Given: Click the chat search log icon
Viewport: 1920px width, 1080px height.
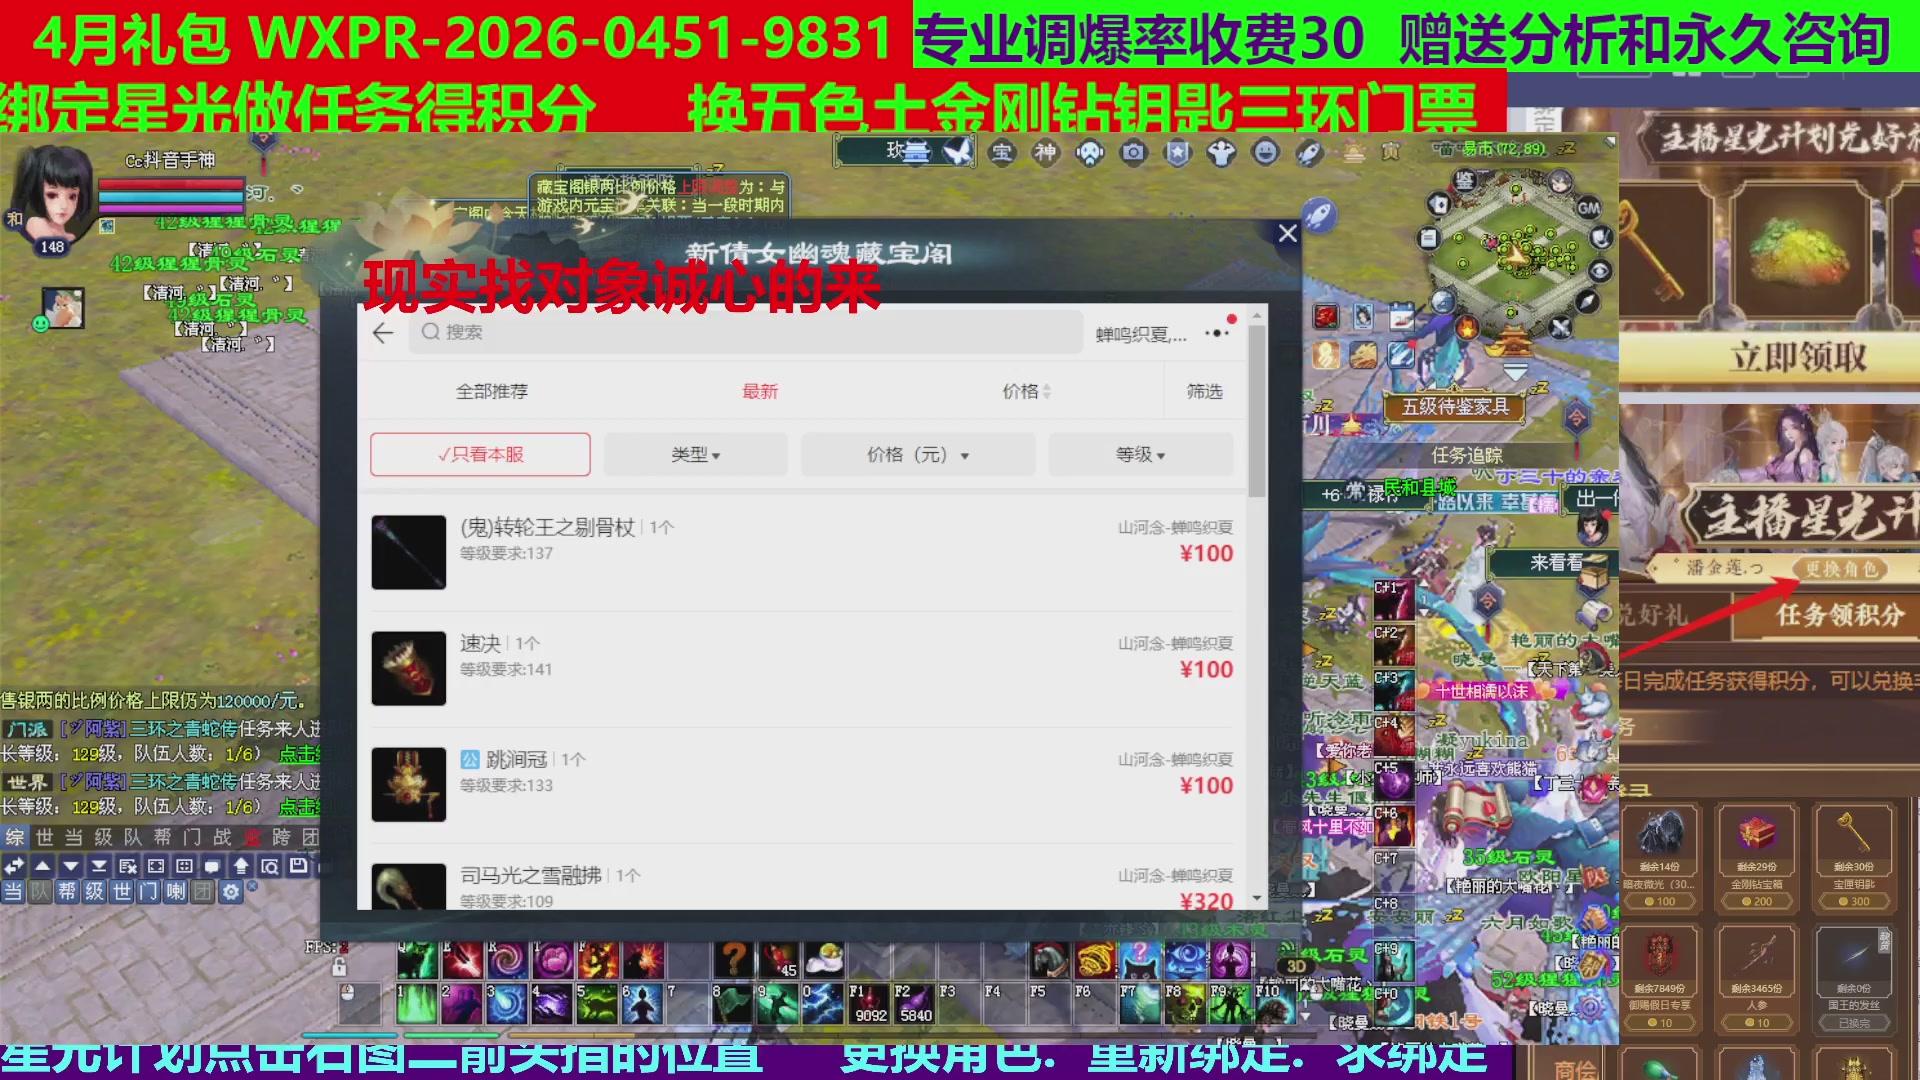Looking at the screenshot, I should tap(269, 866).
